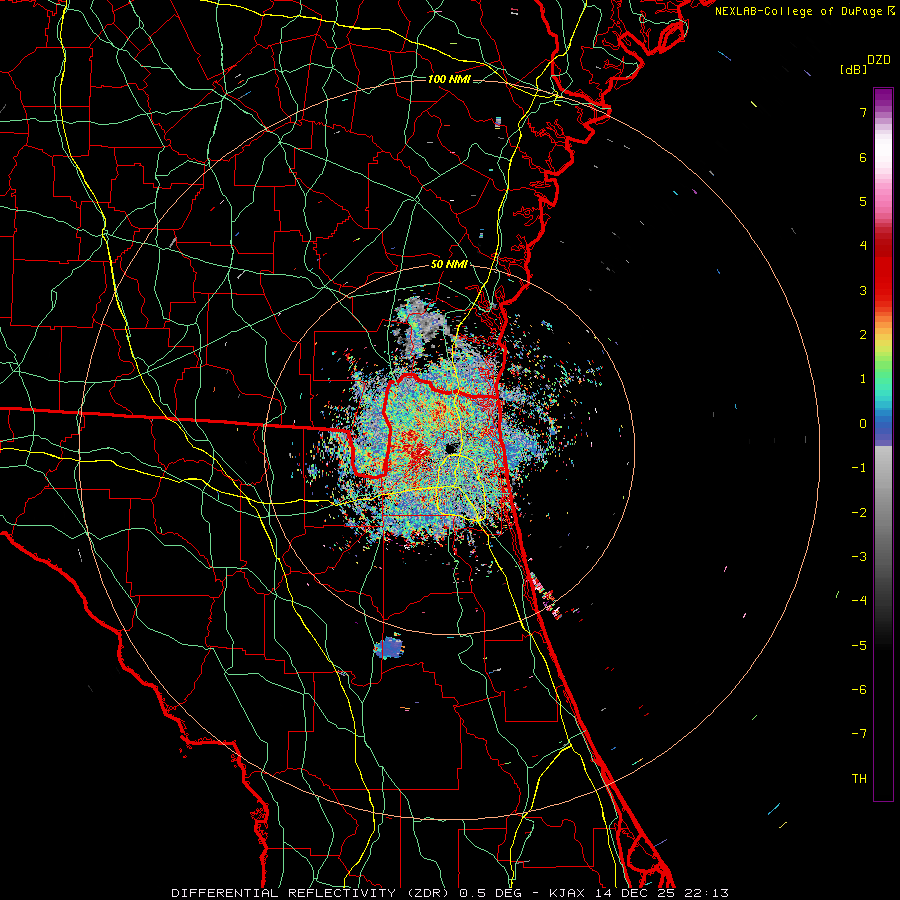Click the TH threshold label on colorbar
900x900 pixels.
859,779
